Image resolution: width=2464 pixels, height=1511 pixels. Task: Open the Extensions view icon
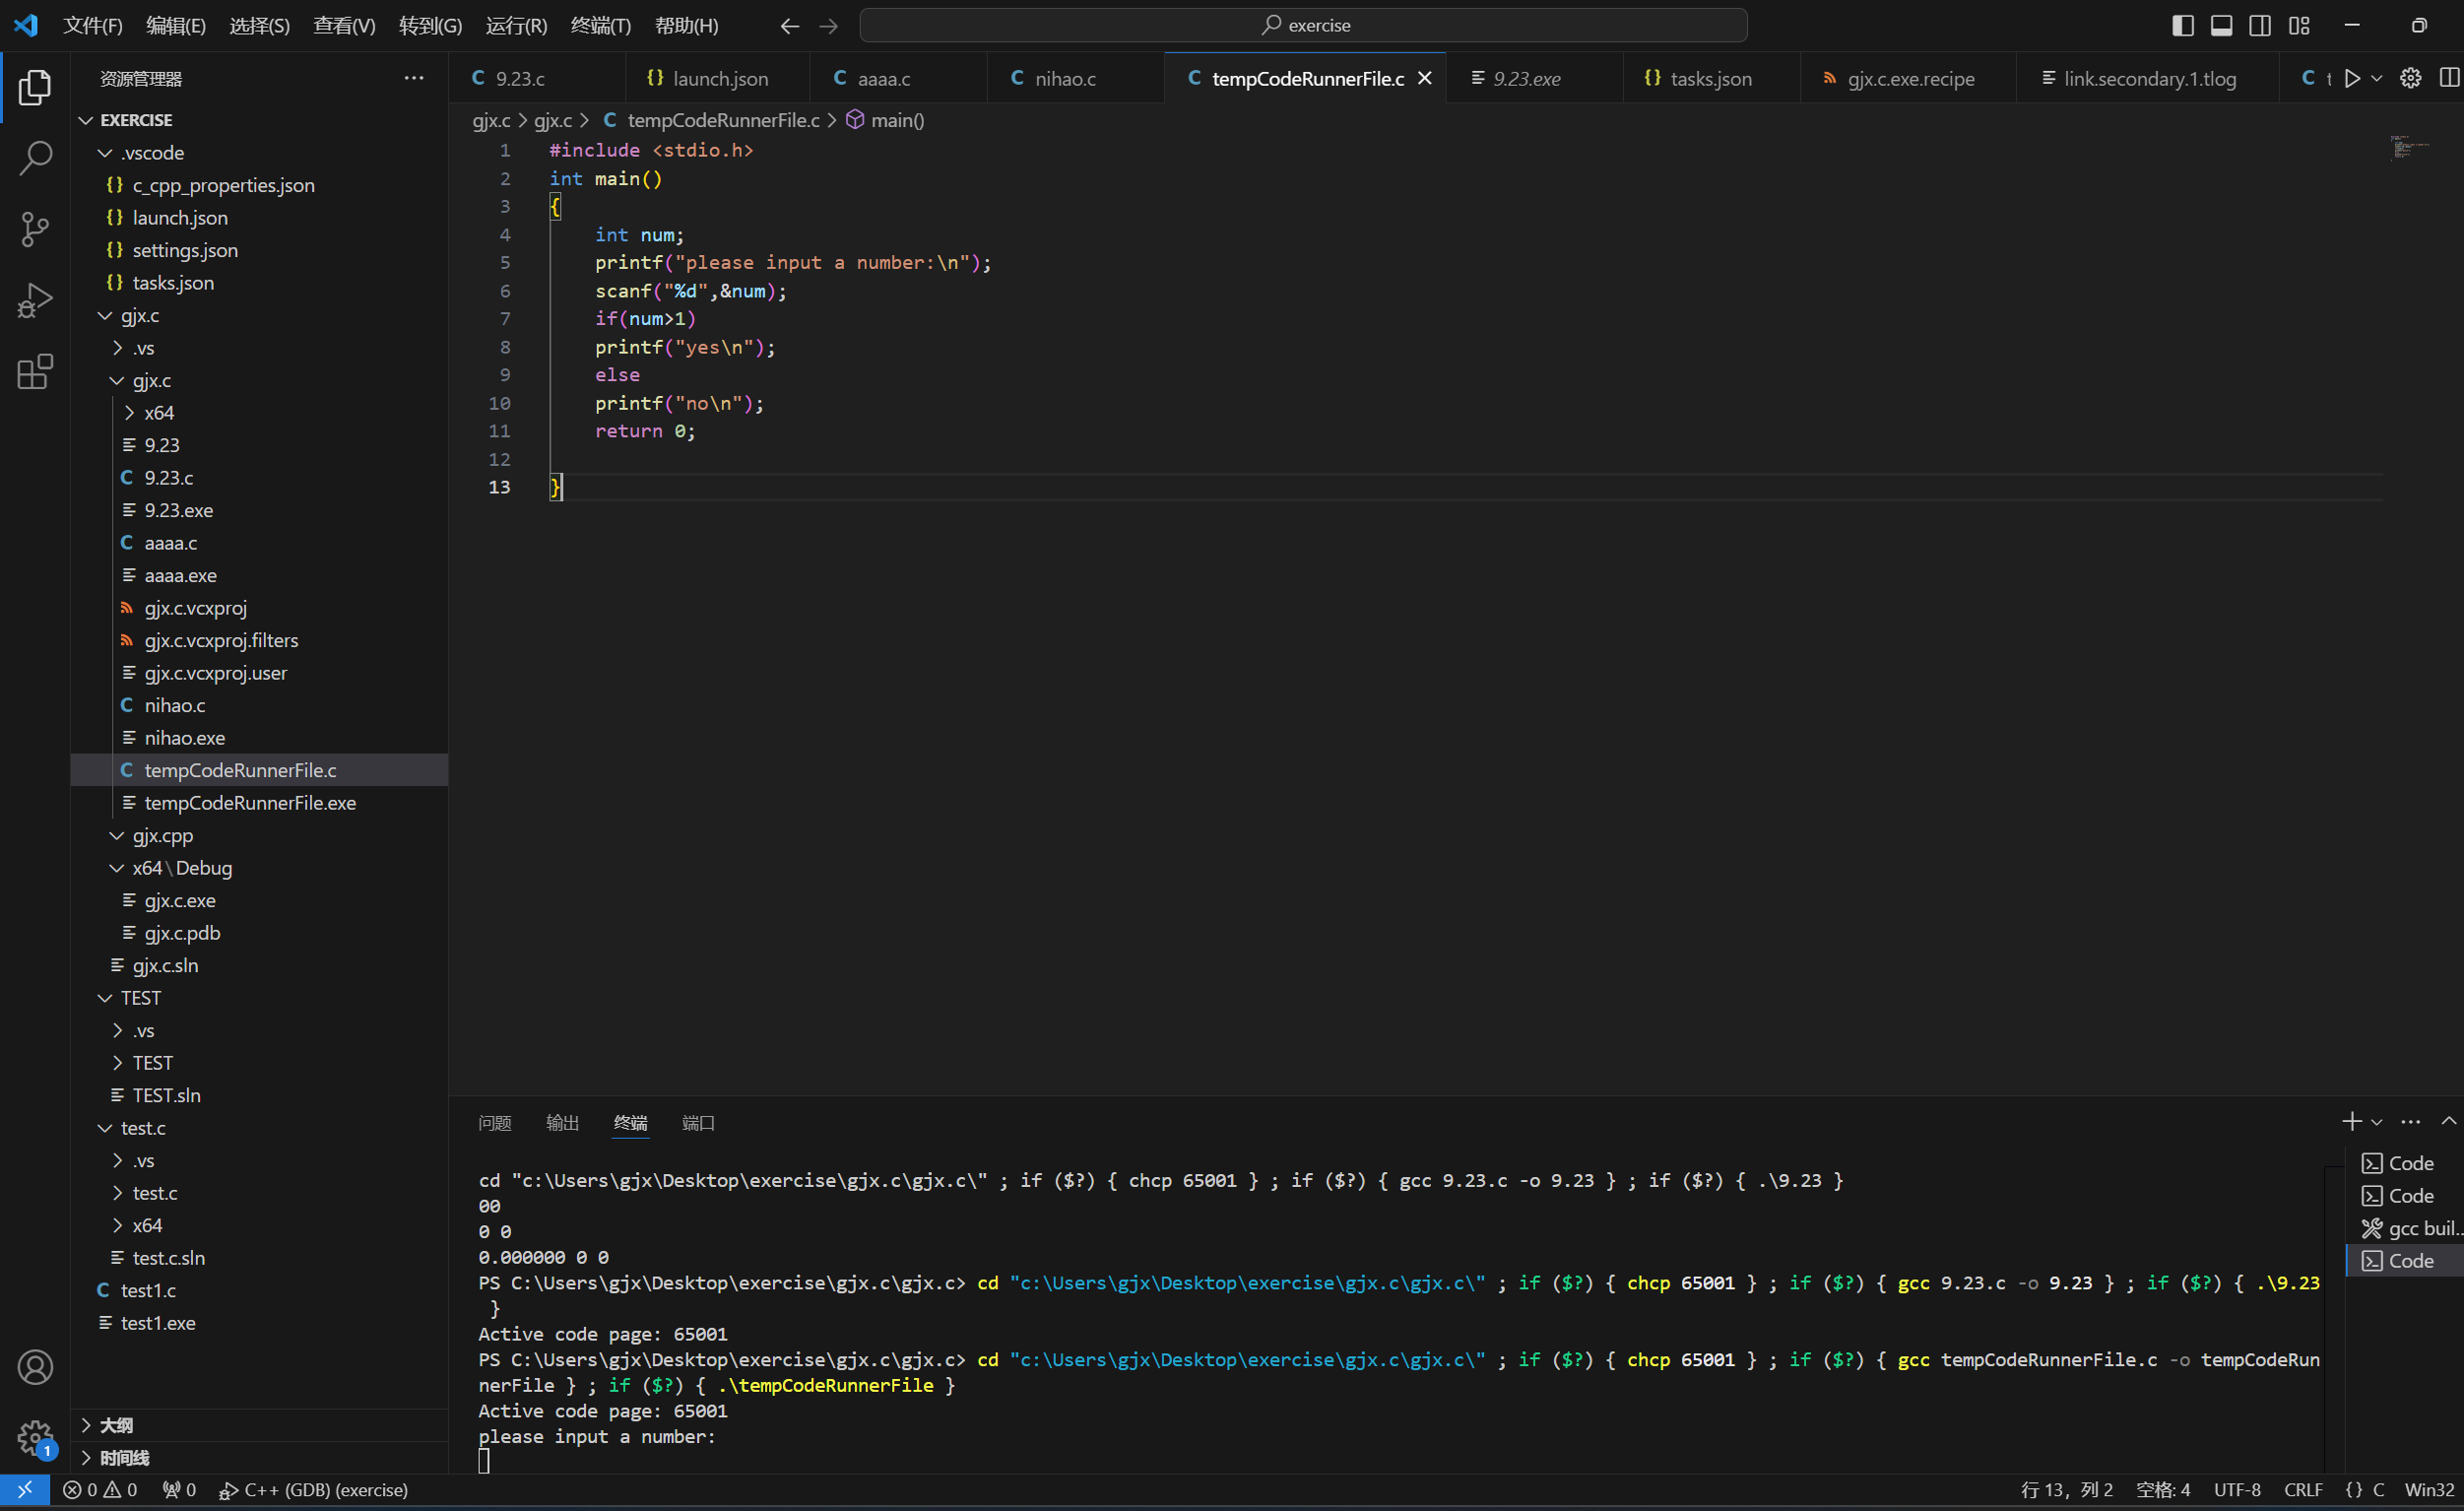click(x=35, y=372)
